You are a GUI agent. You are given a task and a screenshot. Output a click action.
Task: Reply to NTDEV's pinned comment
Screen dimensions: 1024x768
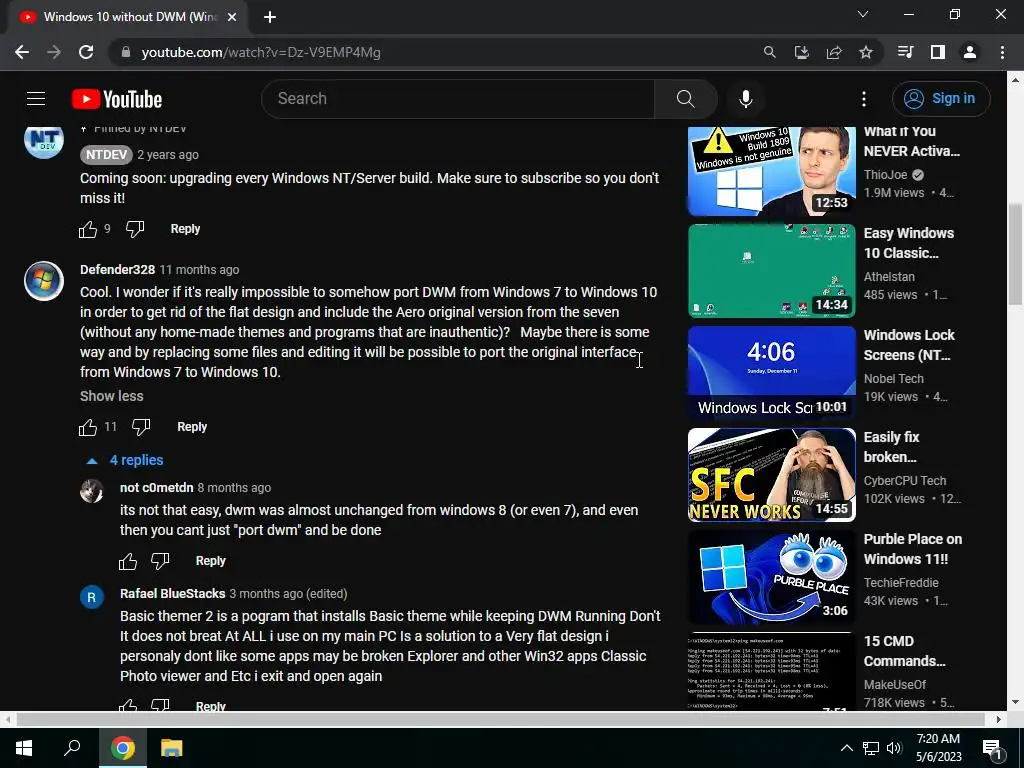click(185, 229)
